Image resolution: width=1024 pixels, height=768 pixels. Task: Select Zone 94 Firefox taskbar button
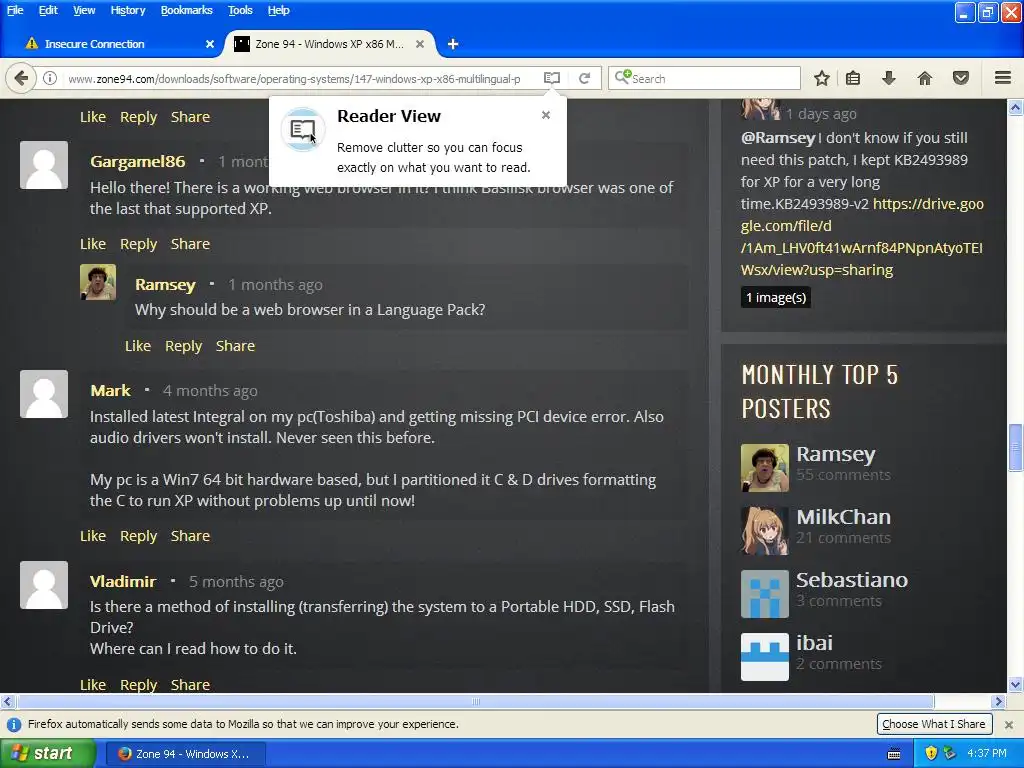point(185,754)
